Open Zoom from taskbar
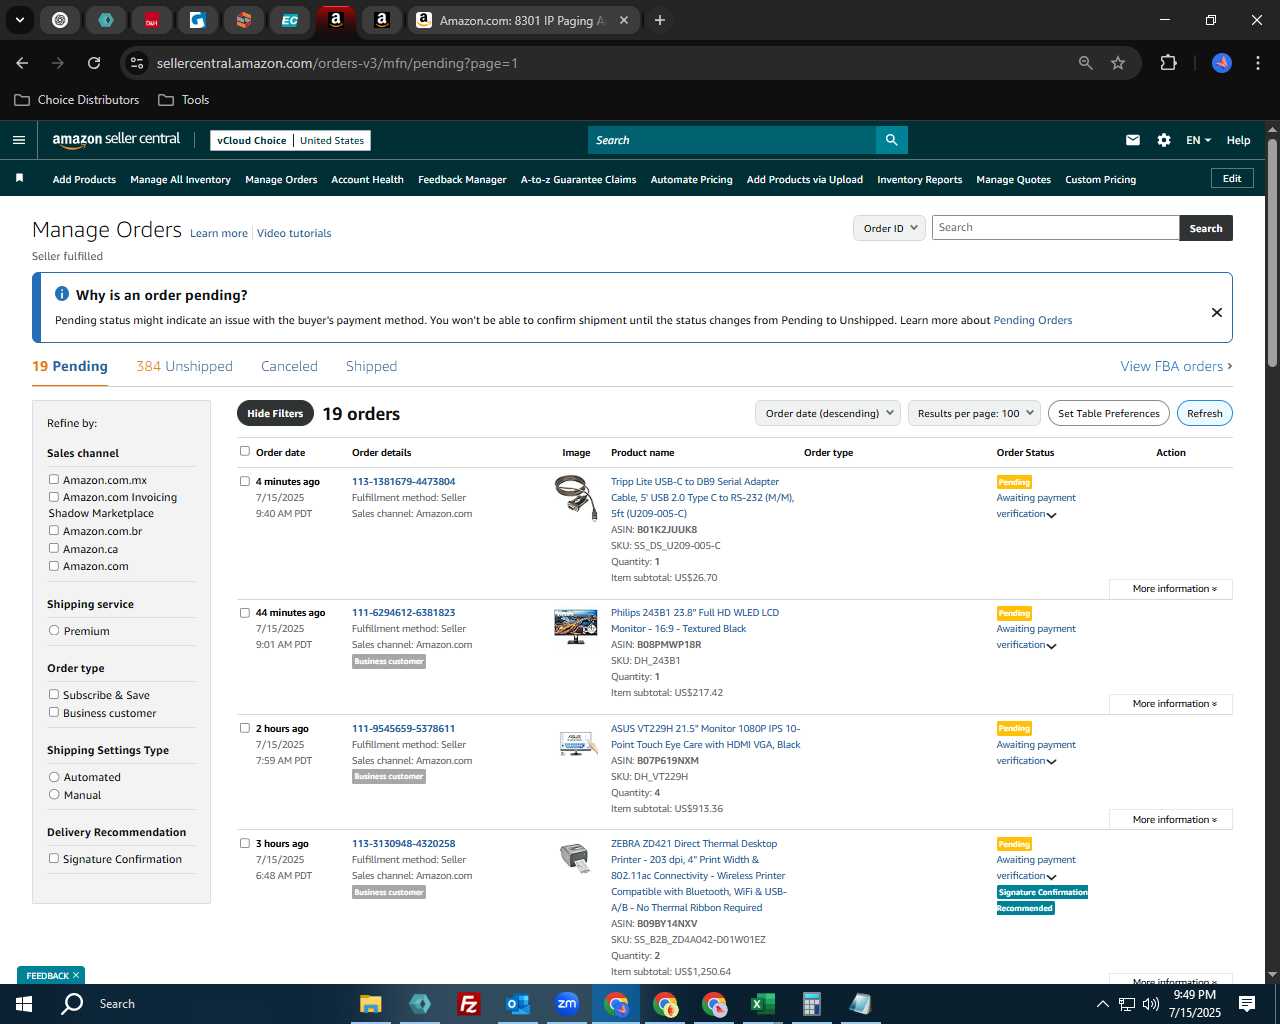The height and width of the screenshot is (1024, 1280). point(567,1004)
